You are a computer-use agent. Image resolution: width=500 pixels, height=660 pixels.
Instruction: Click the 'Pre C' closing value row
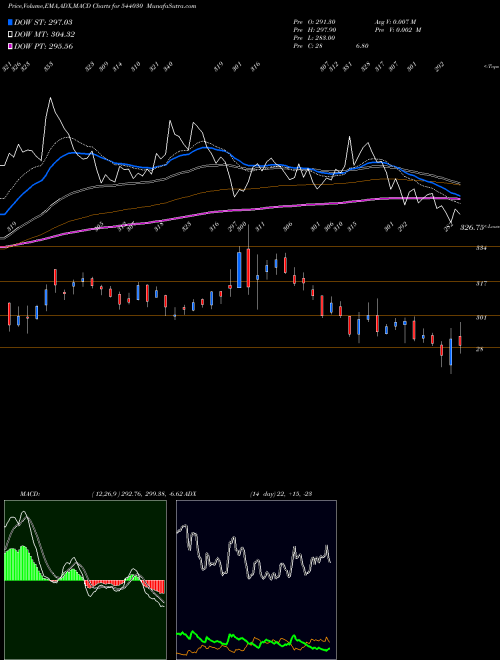coord(331,46)
